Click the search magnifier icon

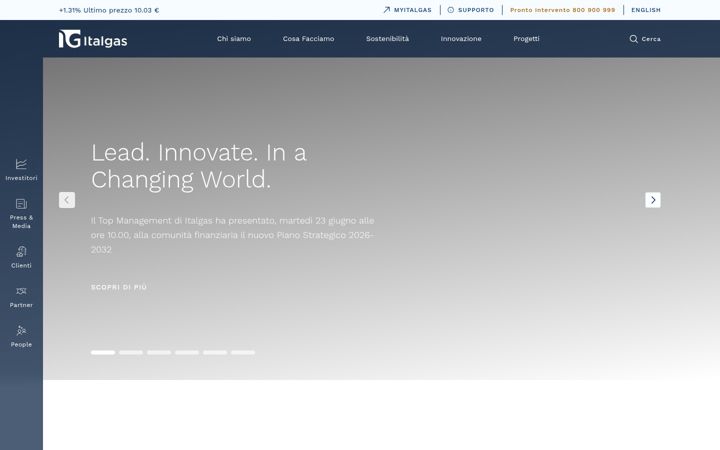click(x=634, y=39)
